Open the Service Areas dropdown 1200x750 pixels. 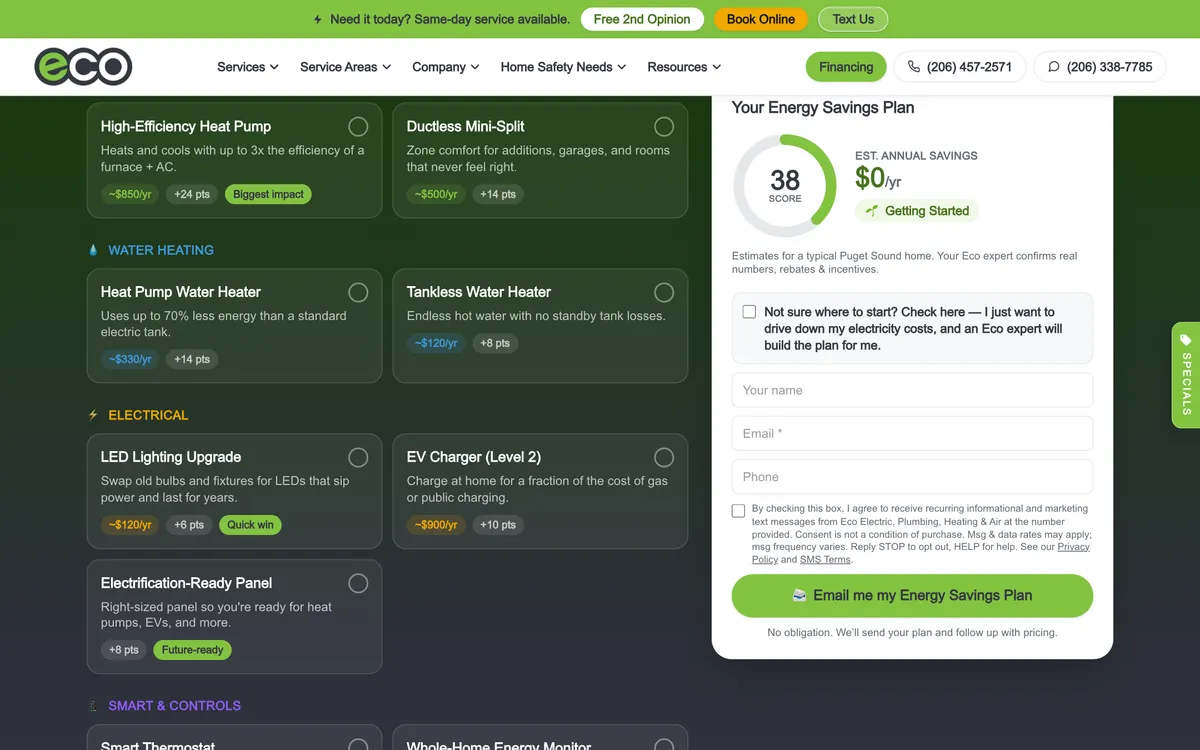pyautogui.click(x=346, y=67)
